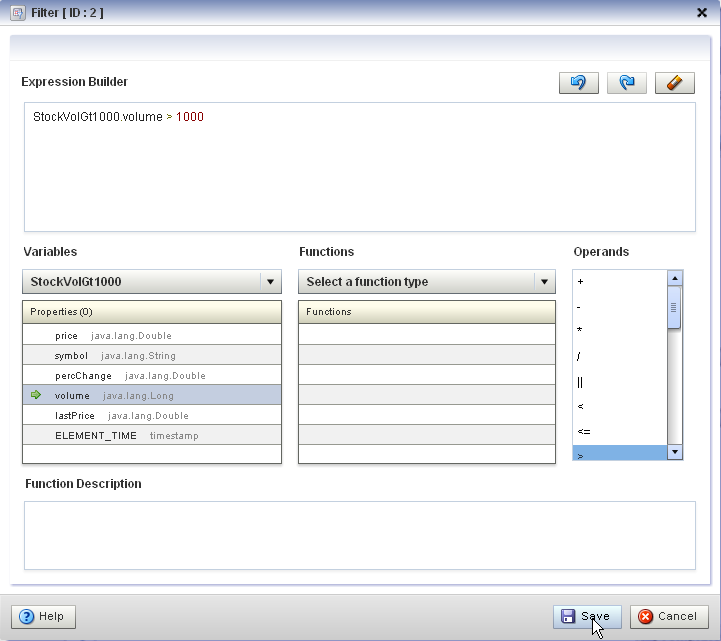Select the ELEMENT_TIME property row
This screenshot has width=721, height=641.
(152, 435)
